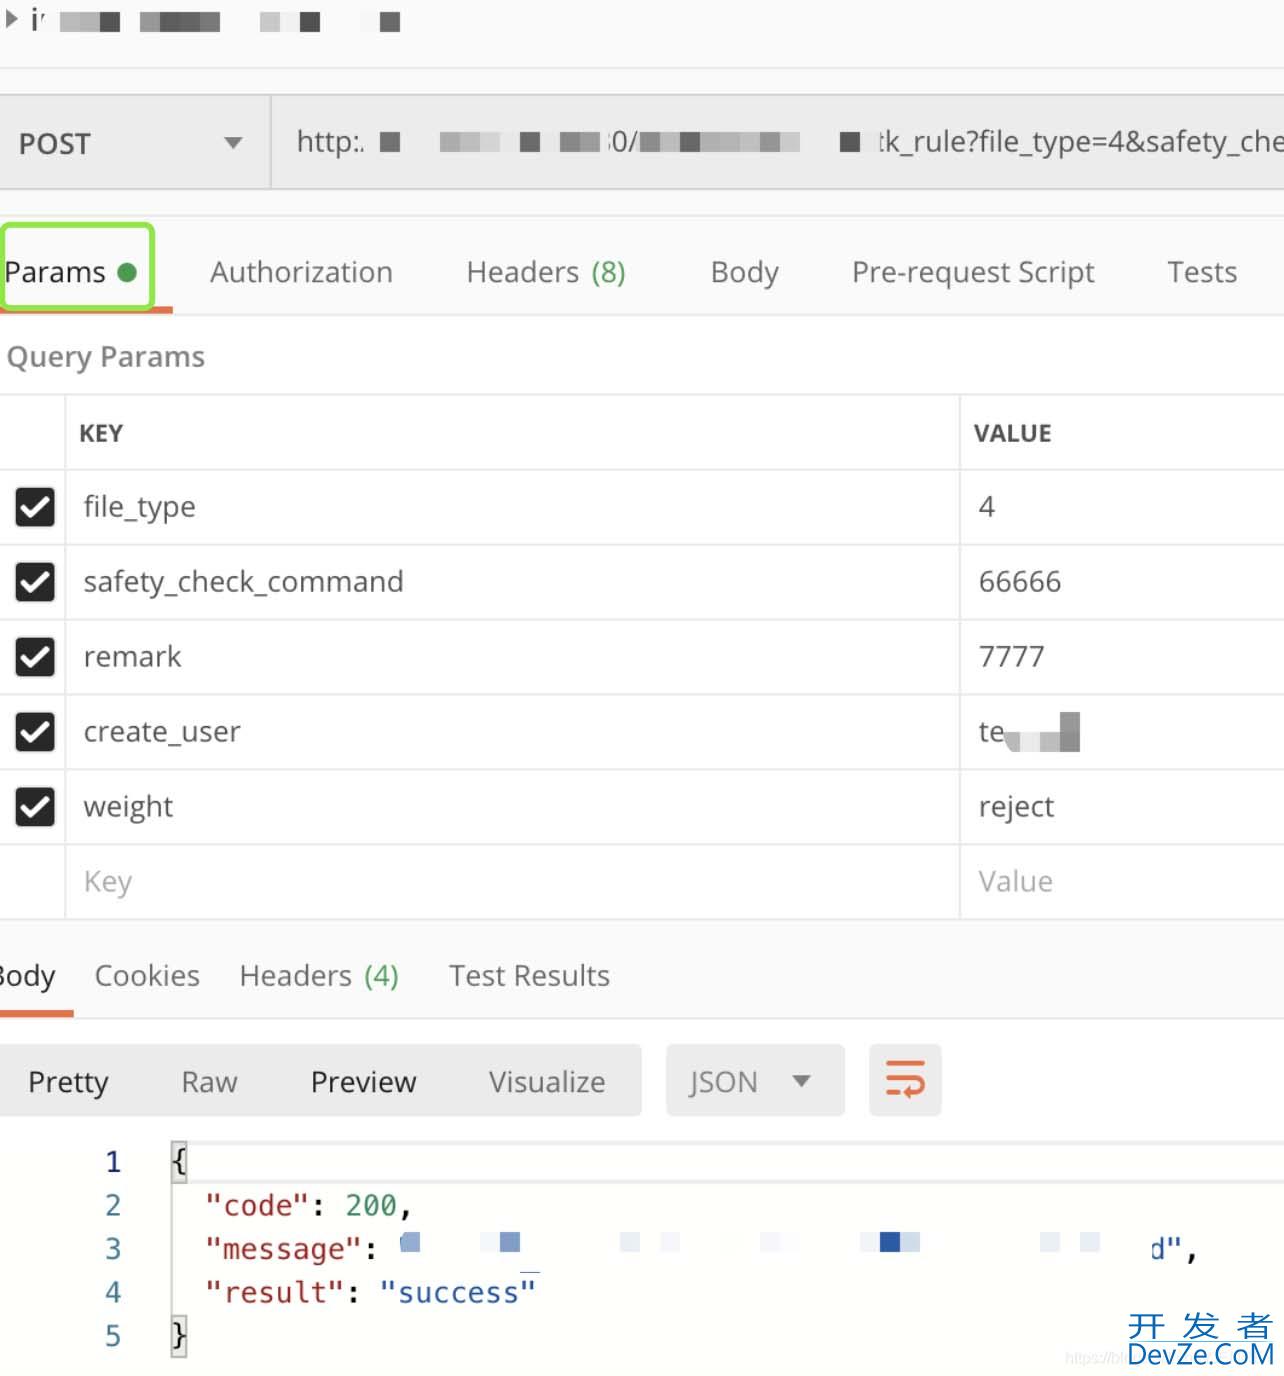Open the POST method dropdown

tap(134, 143)
